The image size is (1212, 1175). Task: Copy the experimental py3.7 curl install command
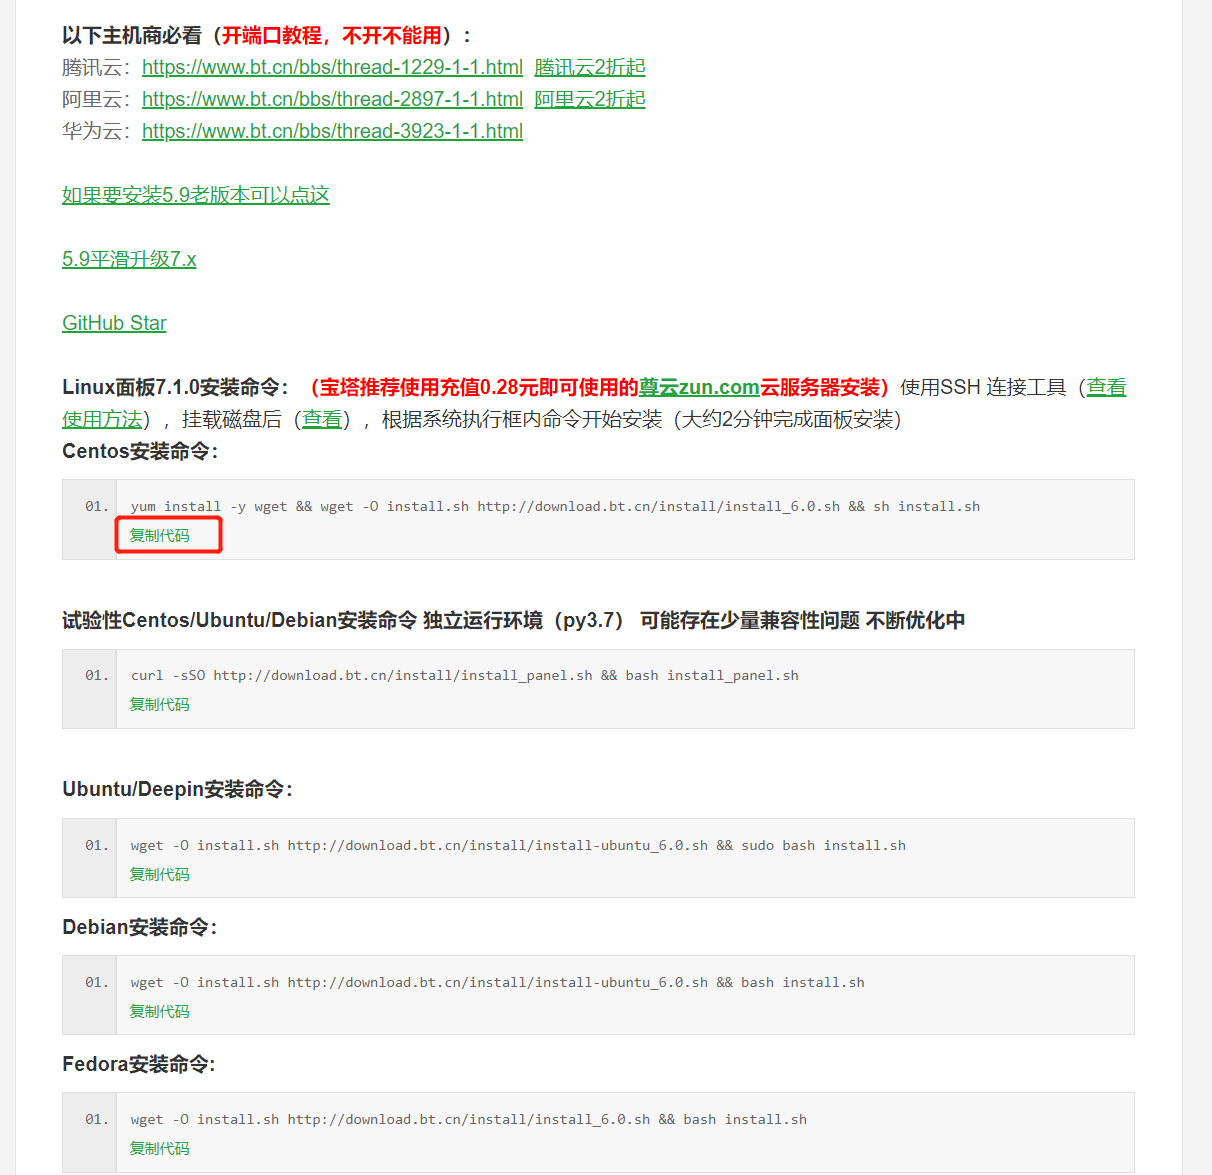coord(159,705)
